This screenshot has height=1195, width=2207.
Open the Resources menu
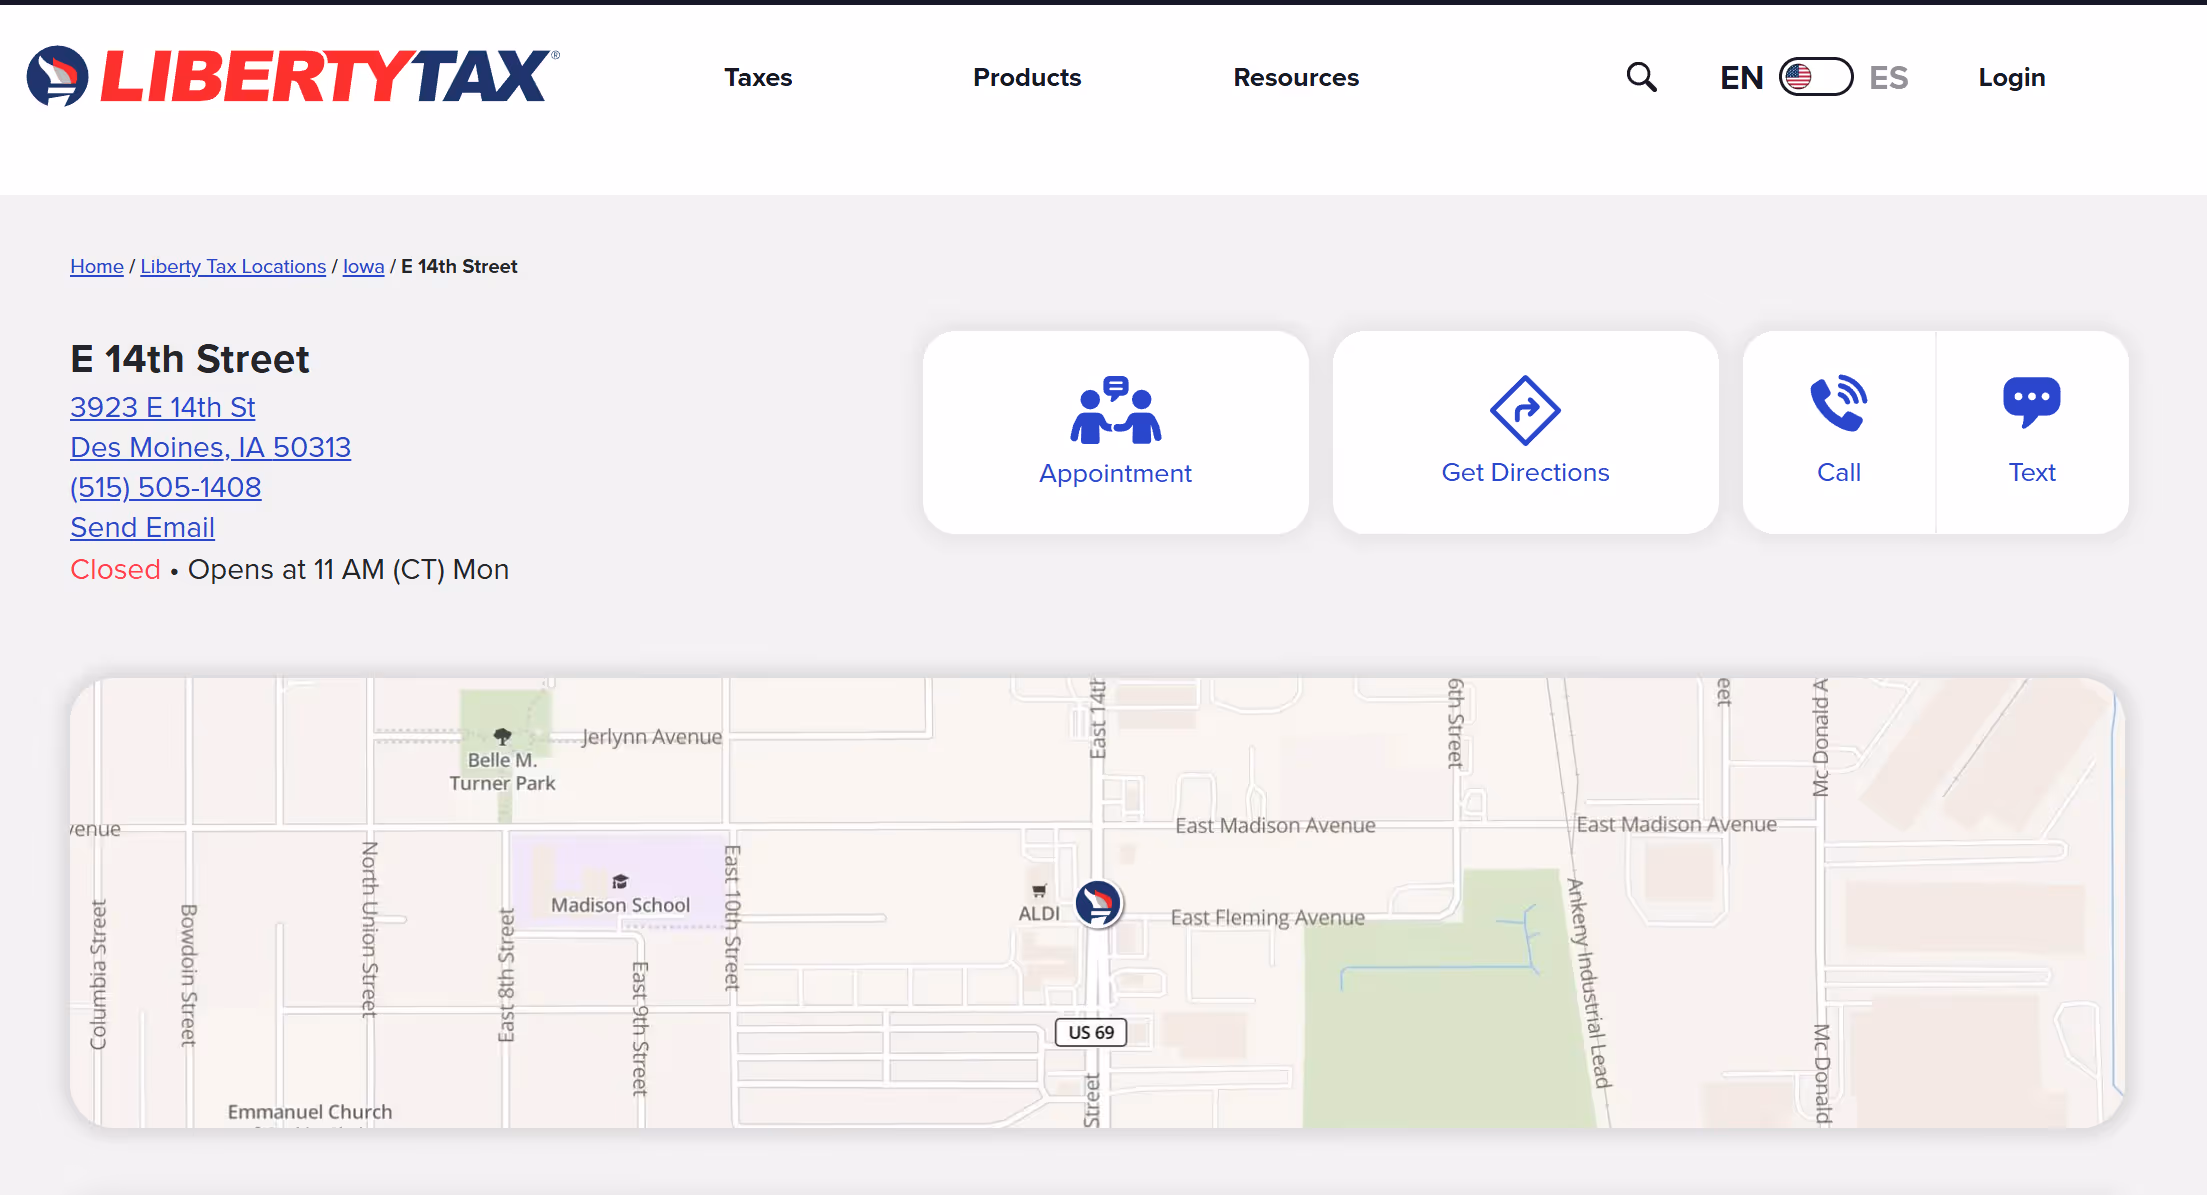coord(1296,77)
